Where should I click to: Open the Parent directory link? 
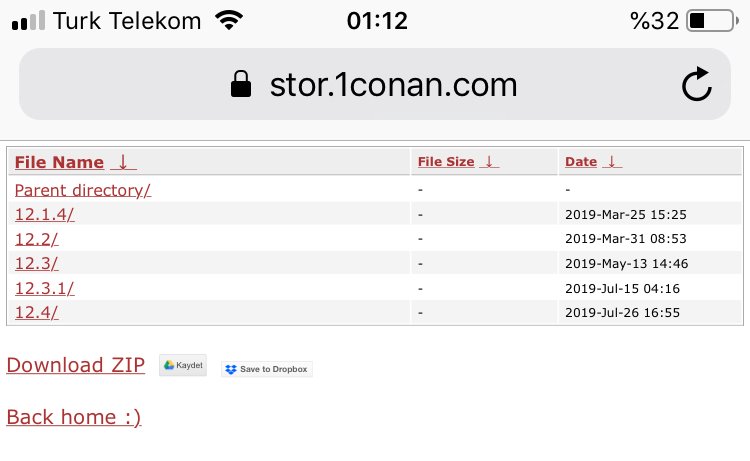pyautogui.click(x=82, y=189)
